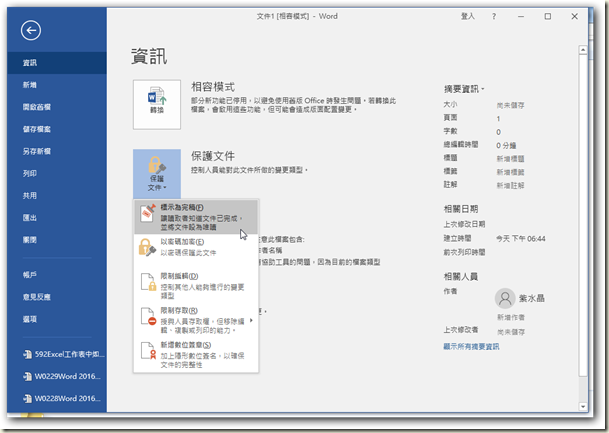Open recent file W0228Word 2016...

coord(57,398)
